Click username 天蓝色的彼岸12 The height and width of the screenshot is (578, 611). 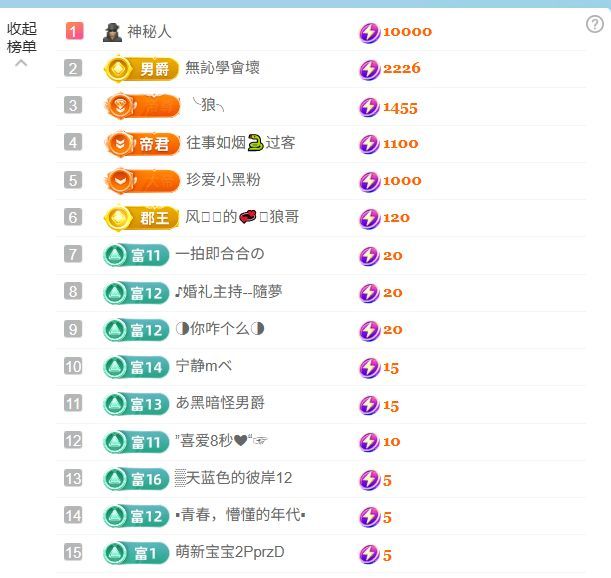pyautogui.click(x=233, y=479)
